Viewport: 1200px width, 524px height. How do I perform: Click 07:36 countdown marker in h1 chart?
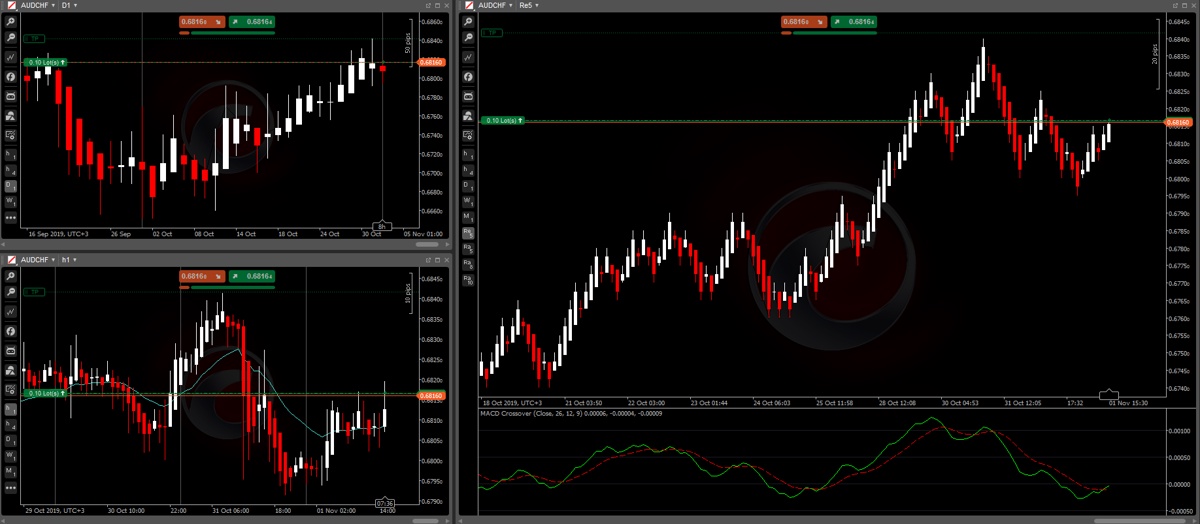pos(383,501)
